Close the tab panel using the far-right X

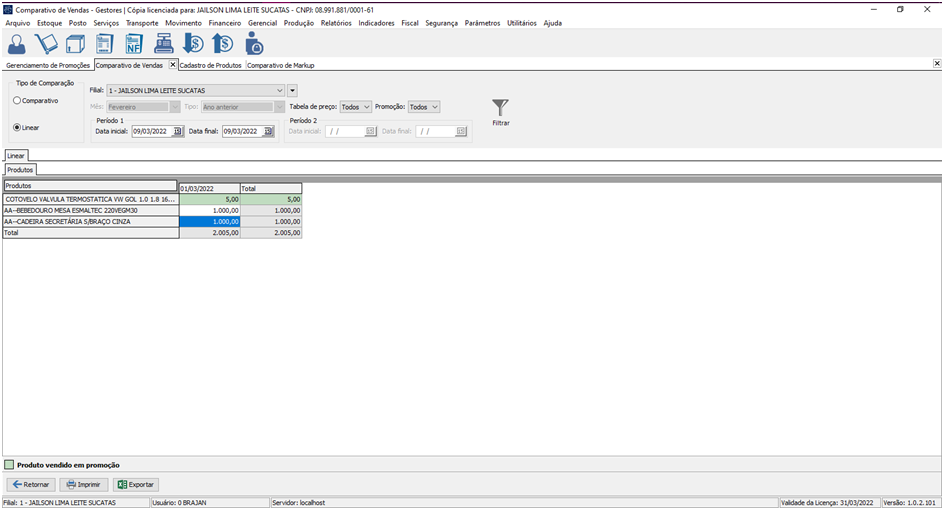tap(937, 63)
